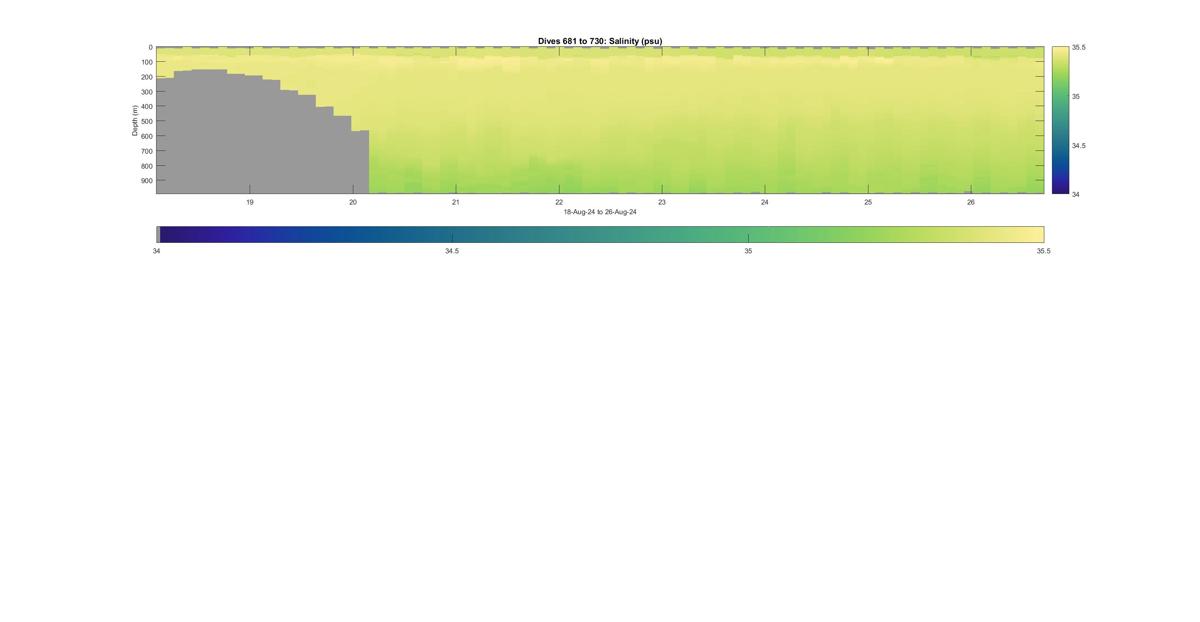This screenshot has height=622, width=1200.
Task: Select the date tick label "26"
Action: coord(971,202)
